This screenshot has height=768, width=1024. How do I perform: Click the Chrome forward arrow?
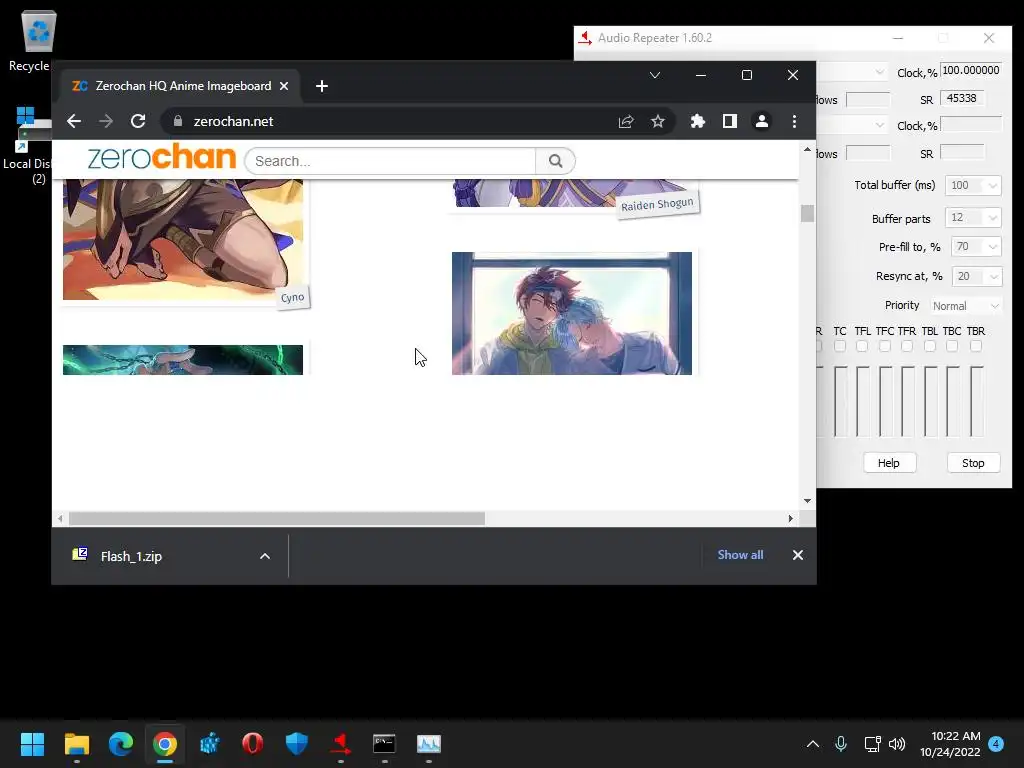coord(106,121)
